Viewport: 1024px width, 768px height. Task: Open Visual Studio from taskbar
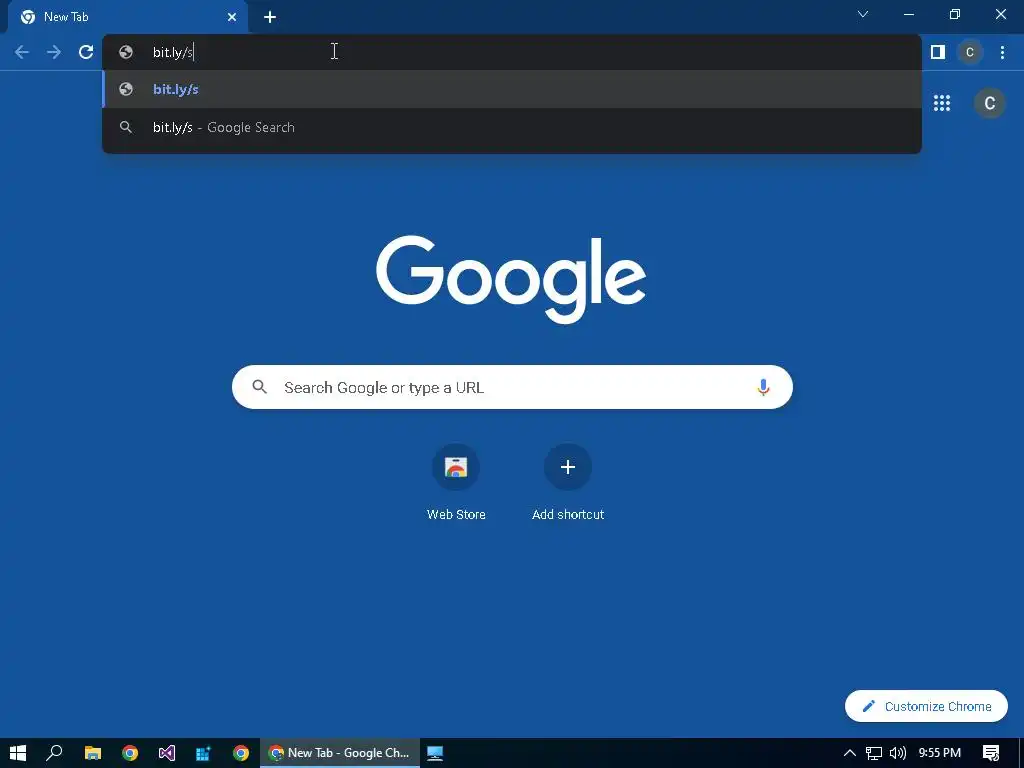pos(167,753)
